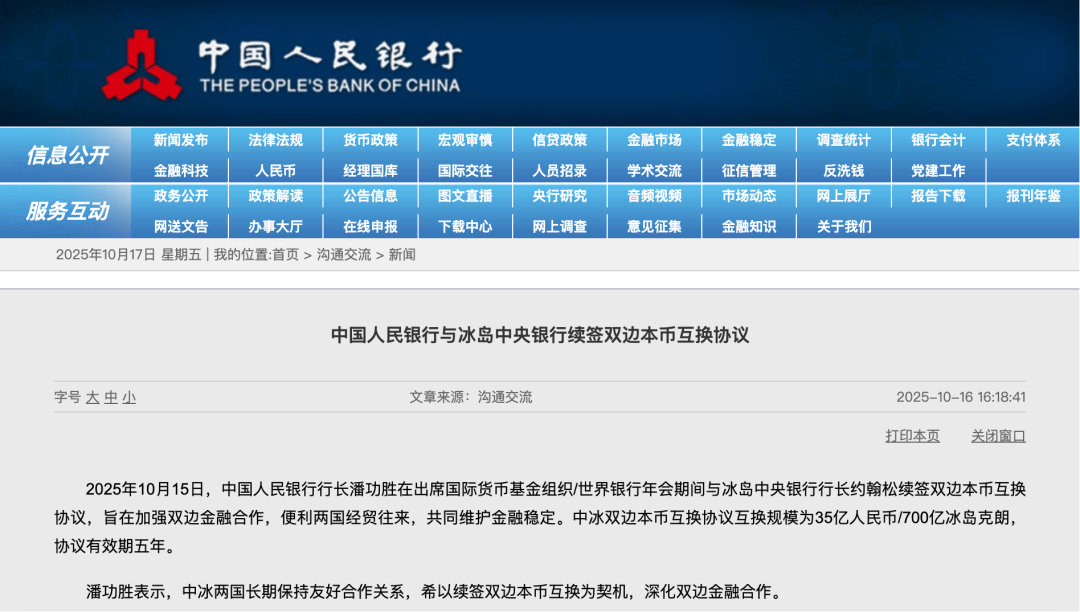Image resolution: width=1080 pixels, height=612 pixels.
Task: Click the 支付体系 payment system menu entry
Action: [1033, 140]
